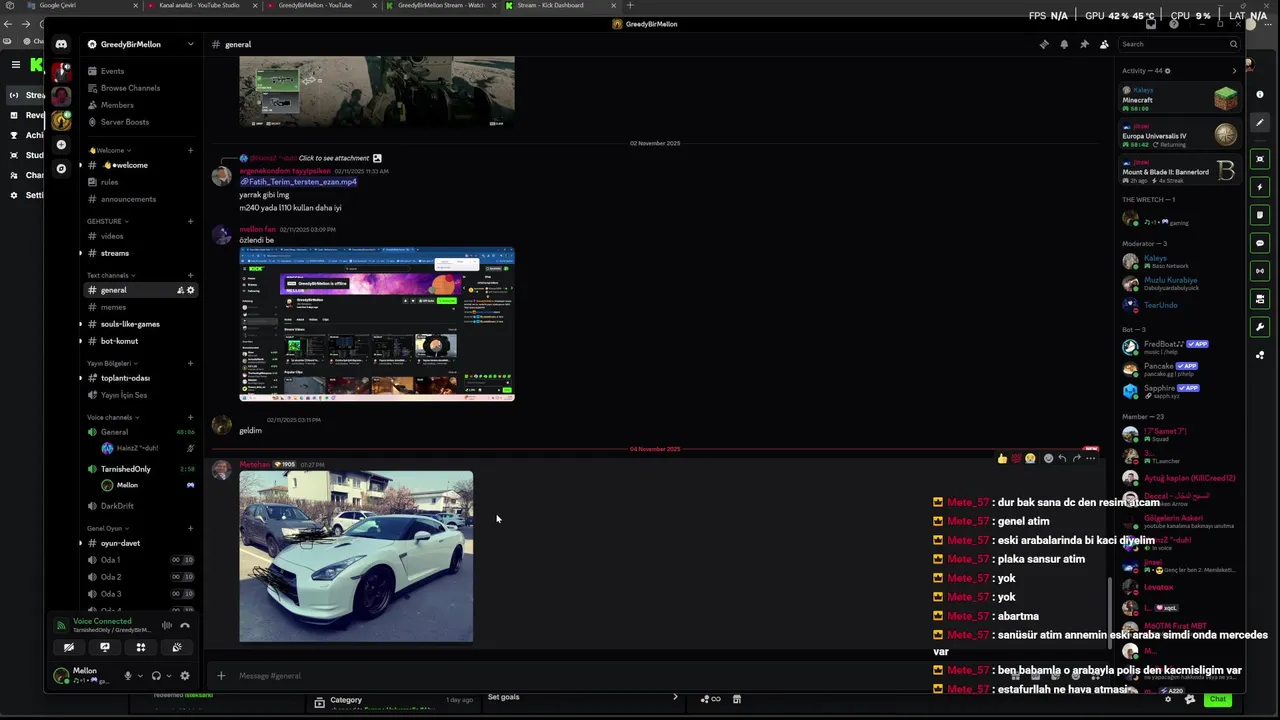Open the rules channel
Image resolution: width=1280 pixels, height=720 pixels.
click(110, 182)
